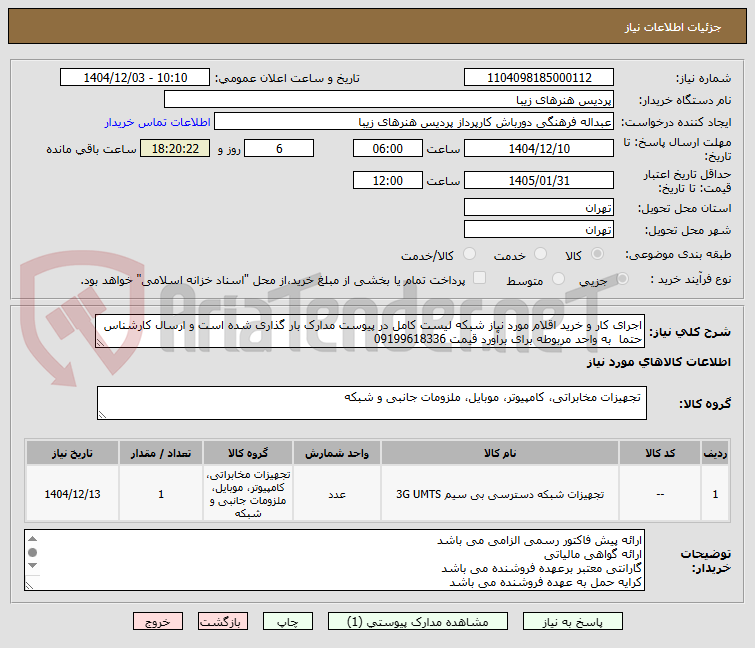Click the کد کالا column header
755x648 pixels.
pos(660,453)
